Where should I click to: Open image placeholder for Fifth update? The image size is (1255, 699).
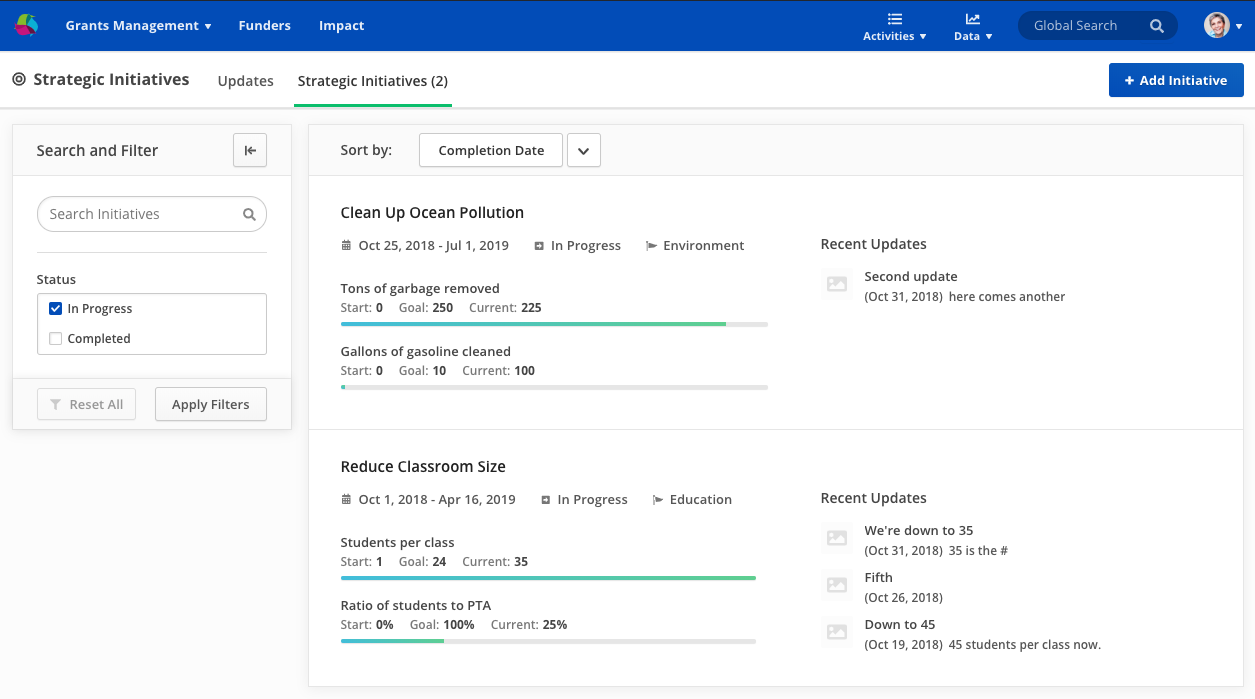pyautogui.click(x=837, y=586)
